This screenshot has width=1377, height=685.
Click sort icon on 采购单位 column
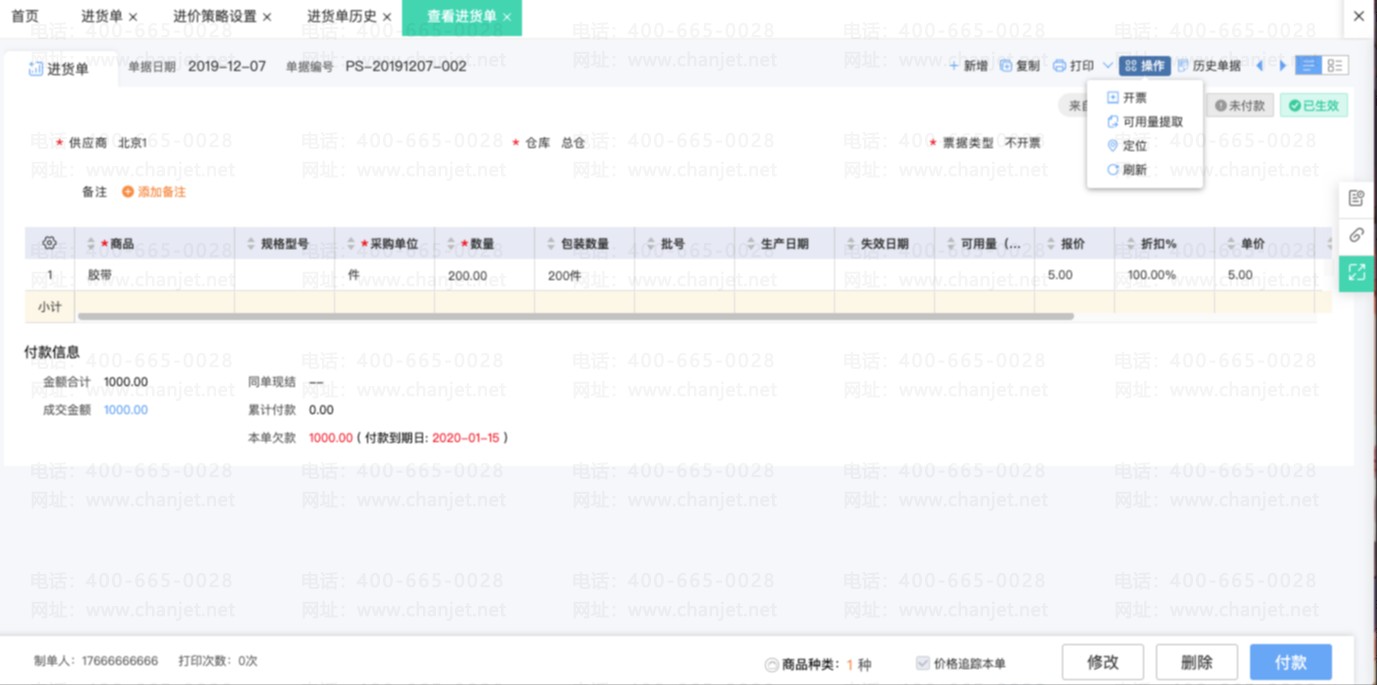click(x=351, y=244)
